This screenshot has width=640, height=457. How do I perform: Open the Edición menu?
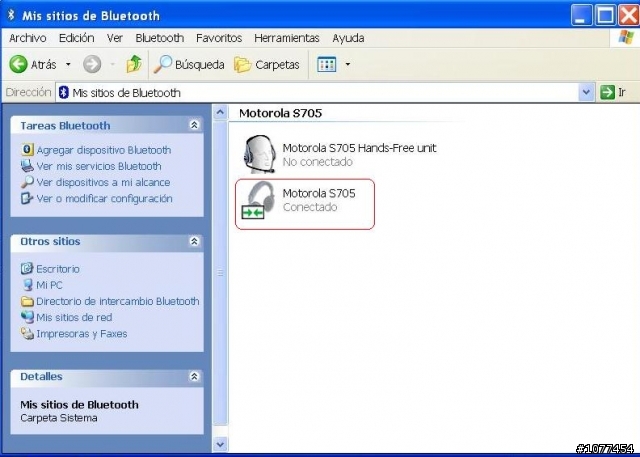click(76, 38)
